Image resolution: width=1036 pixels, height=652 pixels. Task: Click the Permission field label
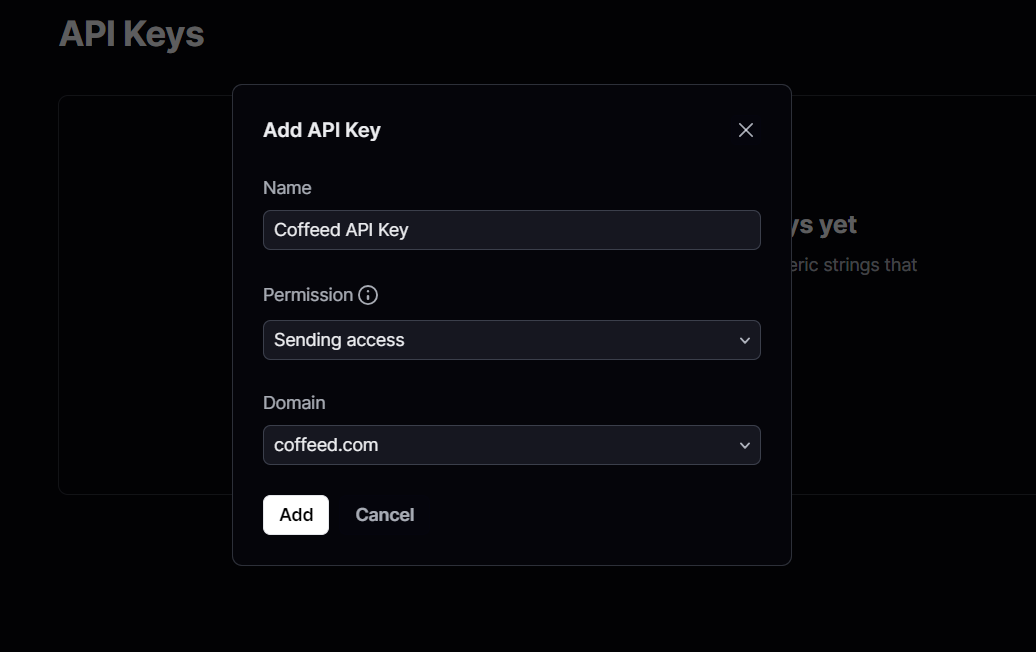pos(308,295)
